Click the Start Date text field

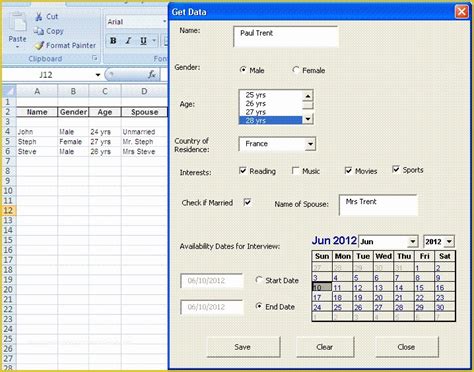click(x=211, y=280)
